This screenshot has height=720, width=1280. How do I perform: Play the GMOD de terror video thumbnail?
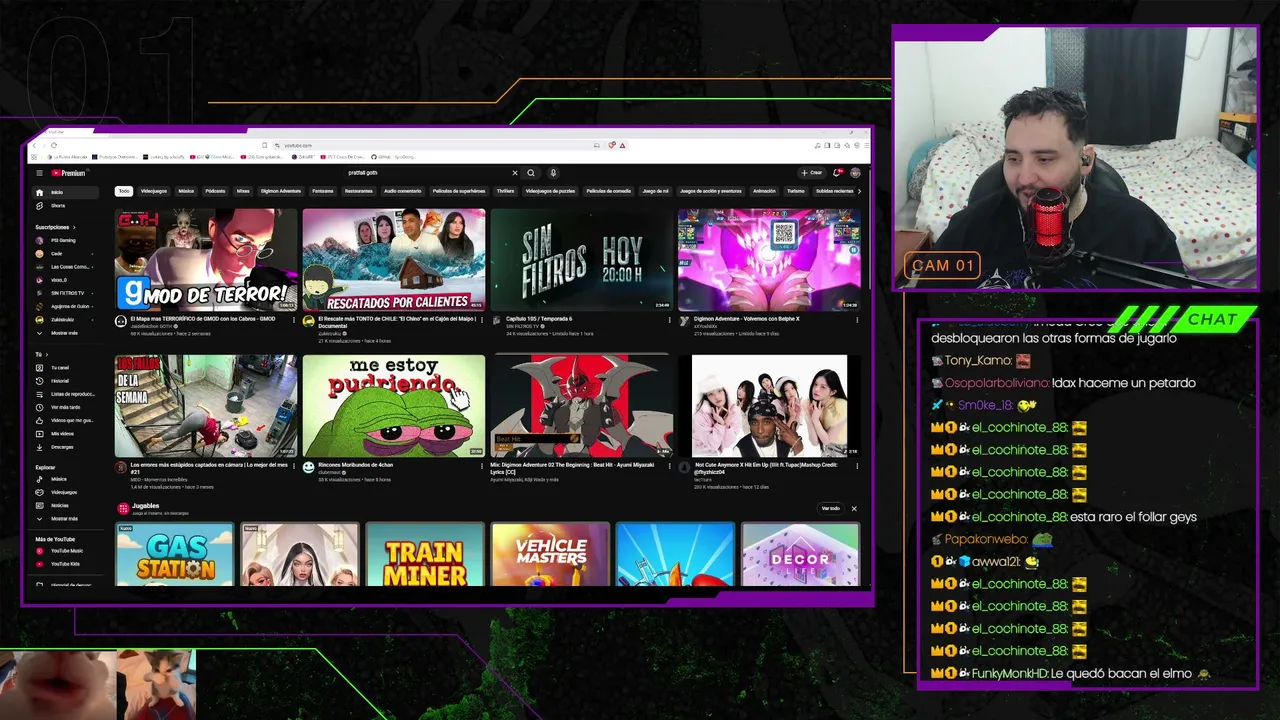coord(206,260)
